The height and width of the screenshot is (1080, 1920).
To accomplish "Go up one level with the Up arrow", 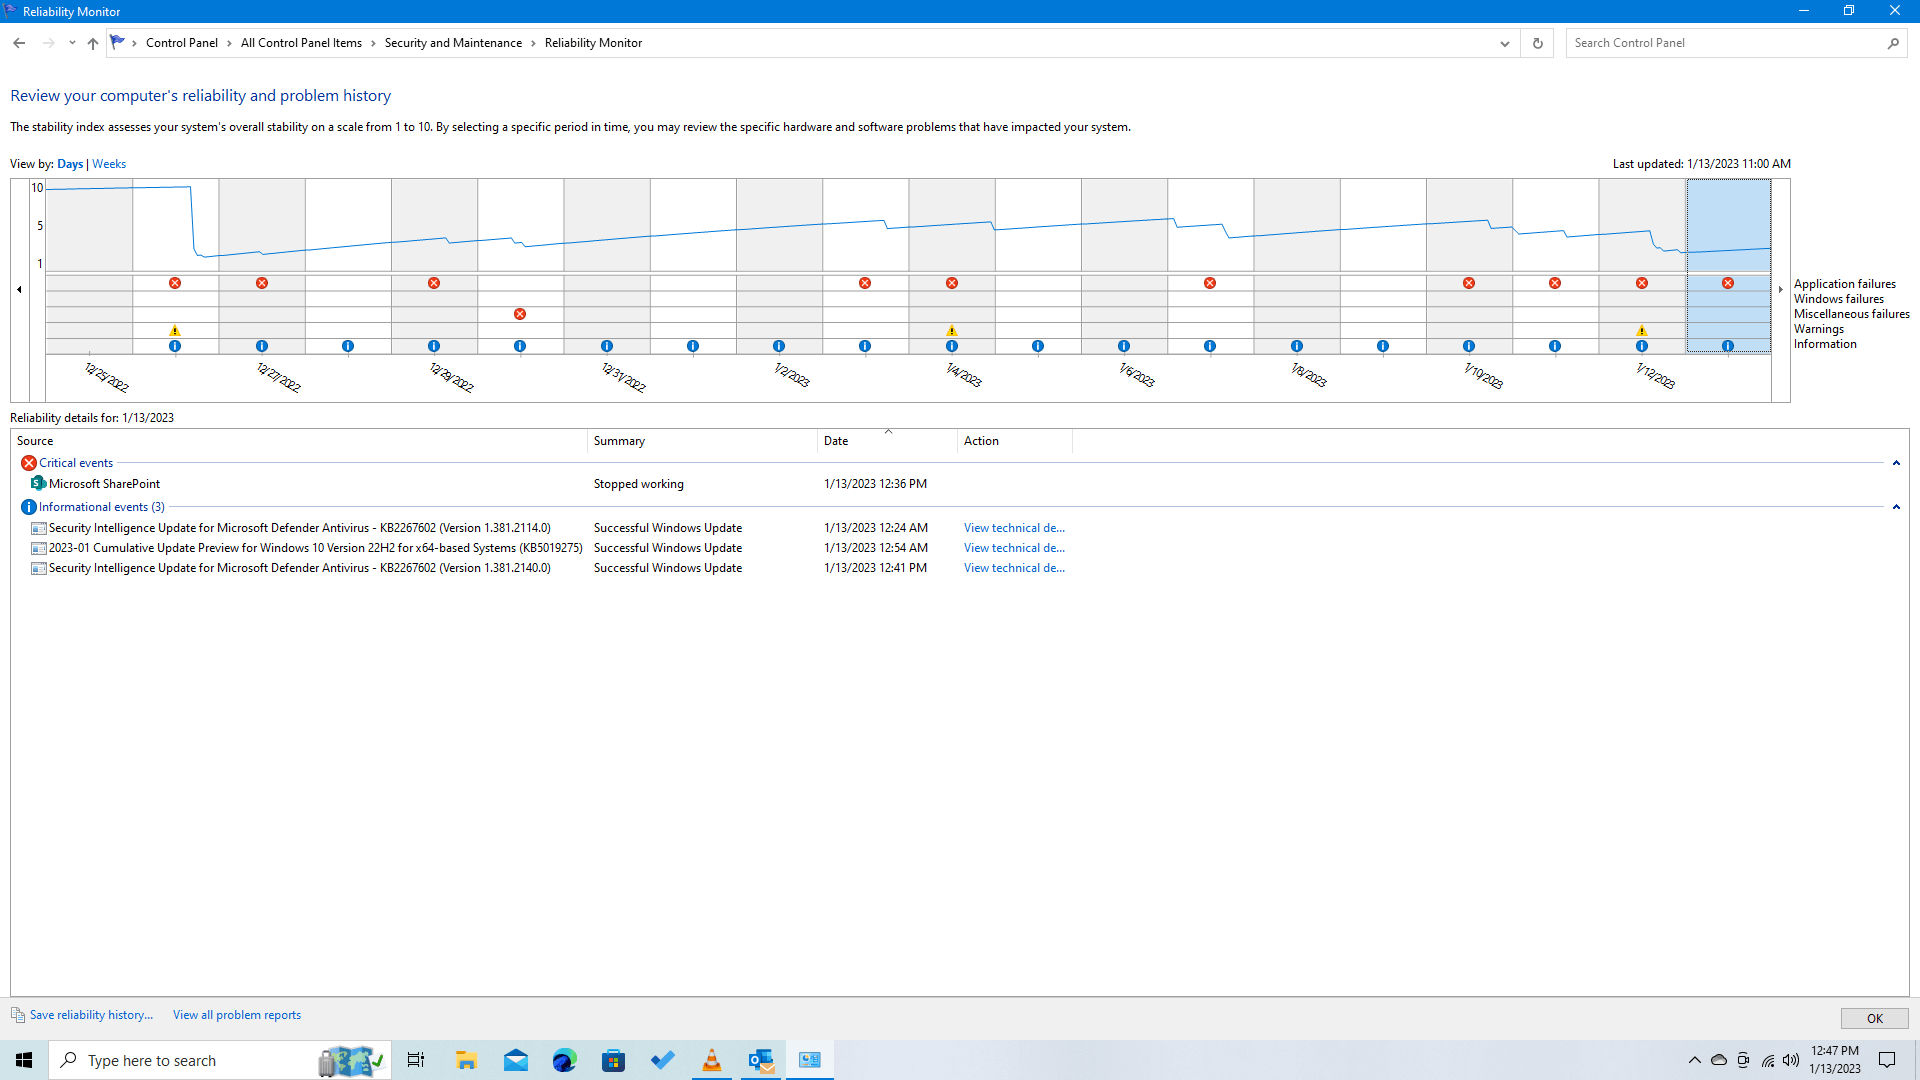I will (93, 43).
